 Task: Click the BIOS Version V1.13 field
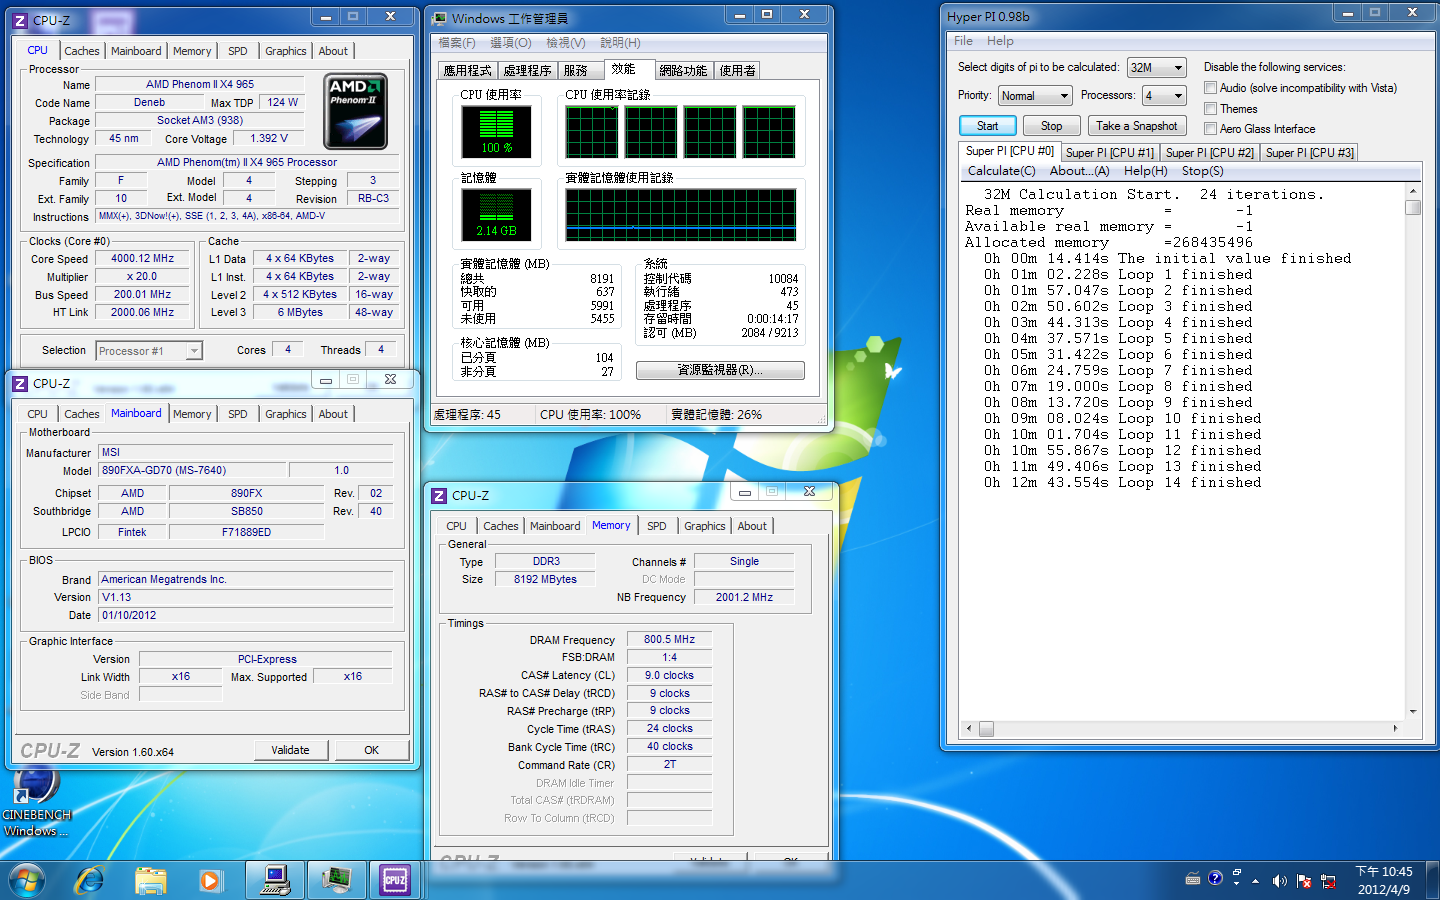pos(245,597)
